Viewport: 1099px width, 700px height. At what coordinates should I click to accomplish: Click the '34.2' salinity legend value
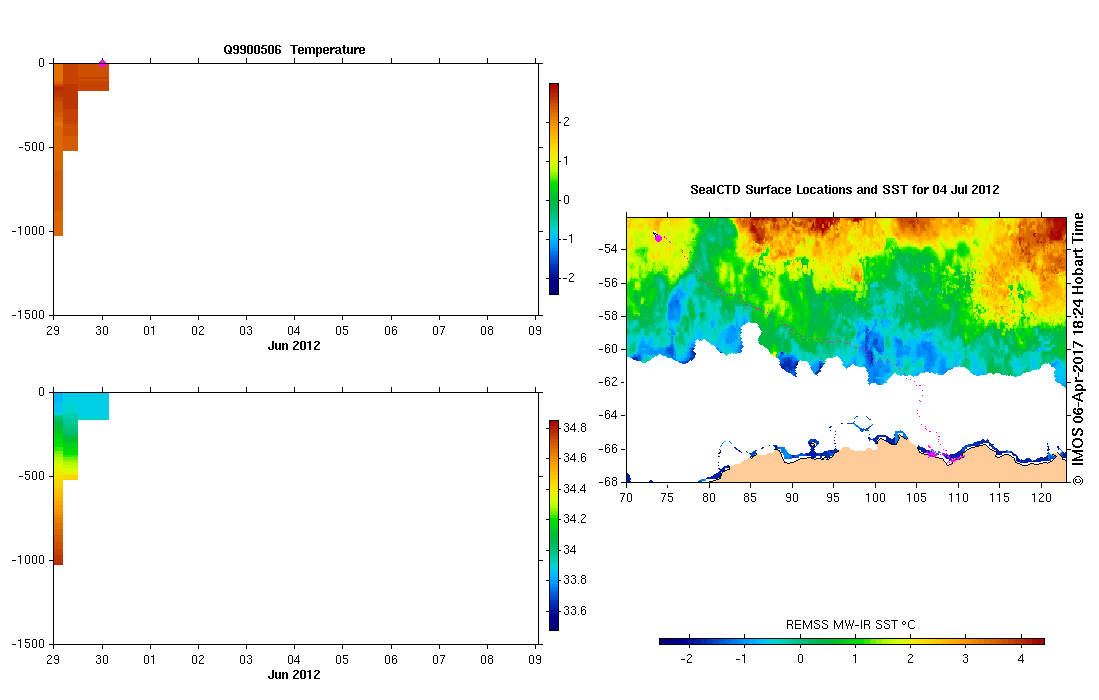click(575, 519)
